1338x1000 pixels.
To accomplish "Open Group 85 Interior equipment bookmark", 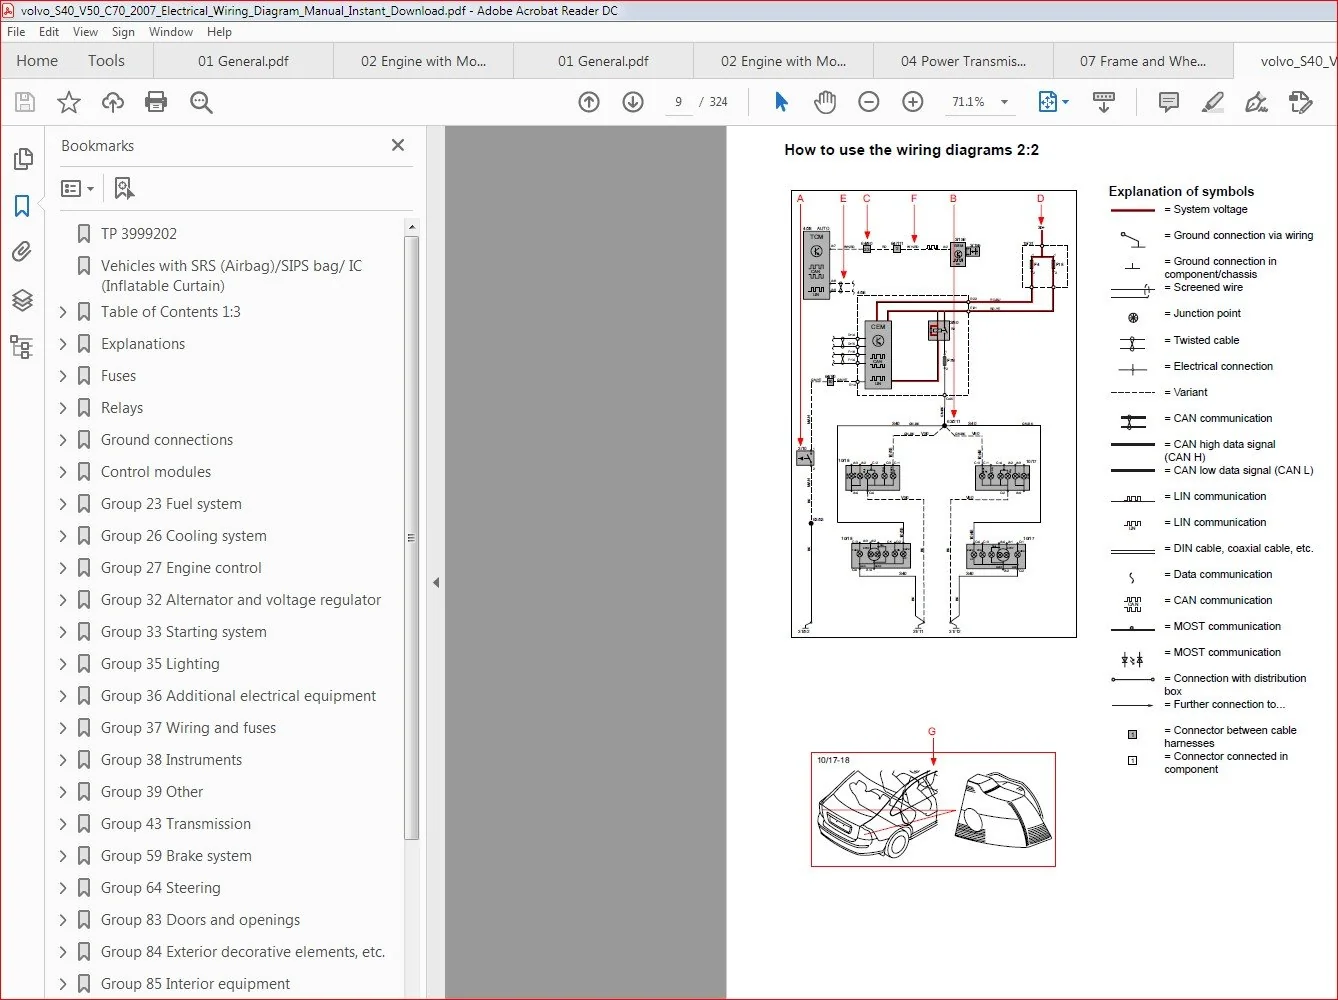I will point(195,984).
